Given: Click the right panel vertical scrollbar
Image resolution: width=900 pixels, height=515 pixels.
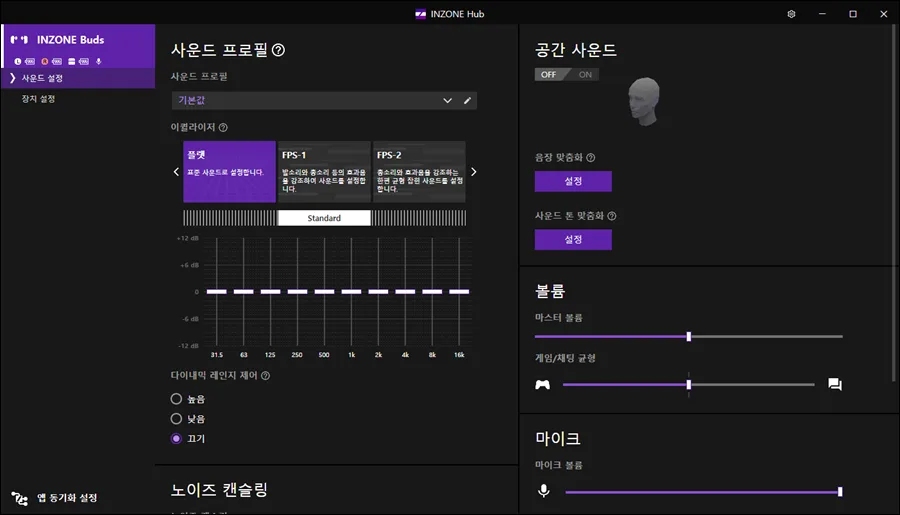Looking at the screenshot, I should (894, 204).
